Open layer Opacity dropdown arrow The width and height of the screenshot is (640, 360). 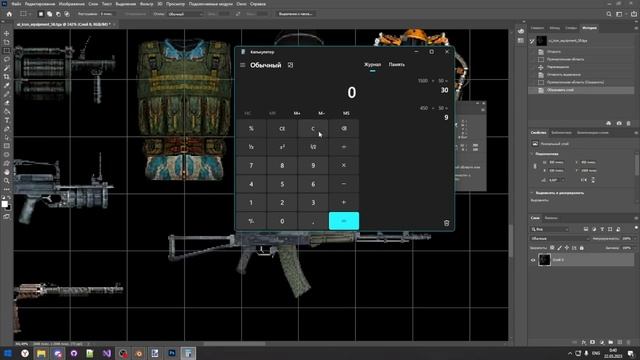[634, 239]
